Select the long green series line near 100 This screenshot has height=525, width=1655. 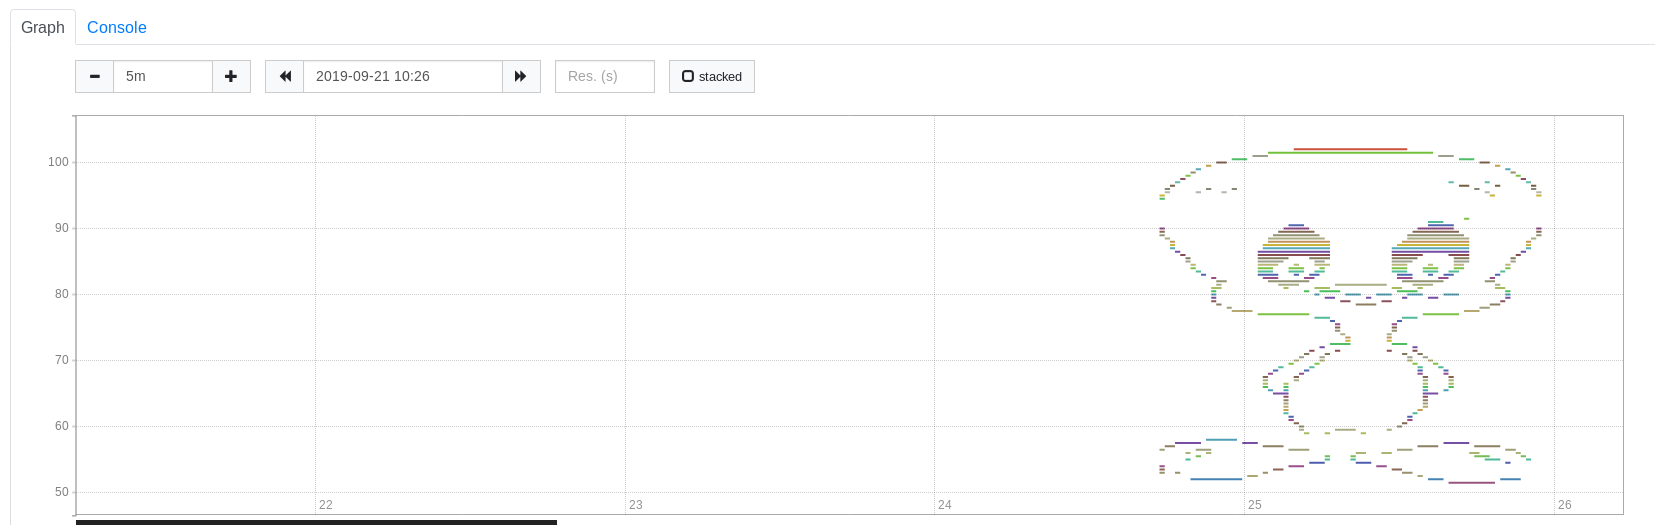click(x=1350, y=153)
